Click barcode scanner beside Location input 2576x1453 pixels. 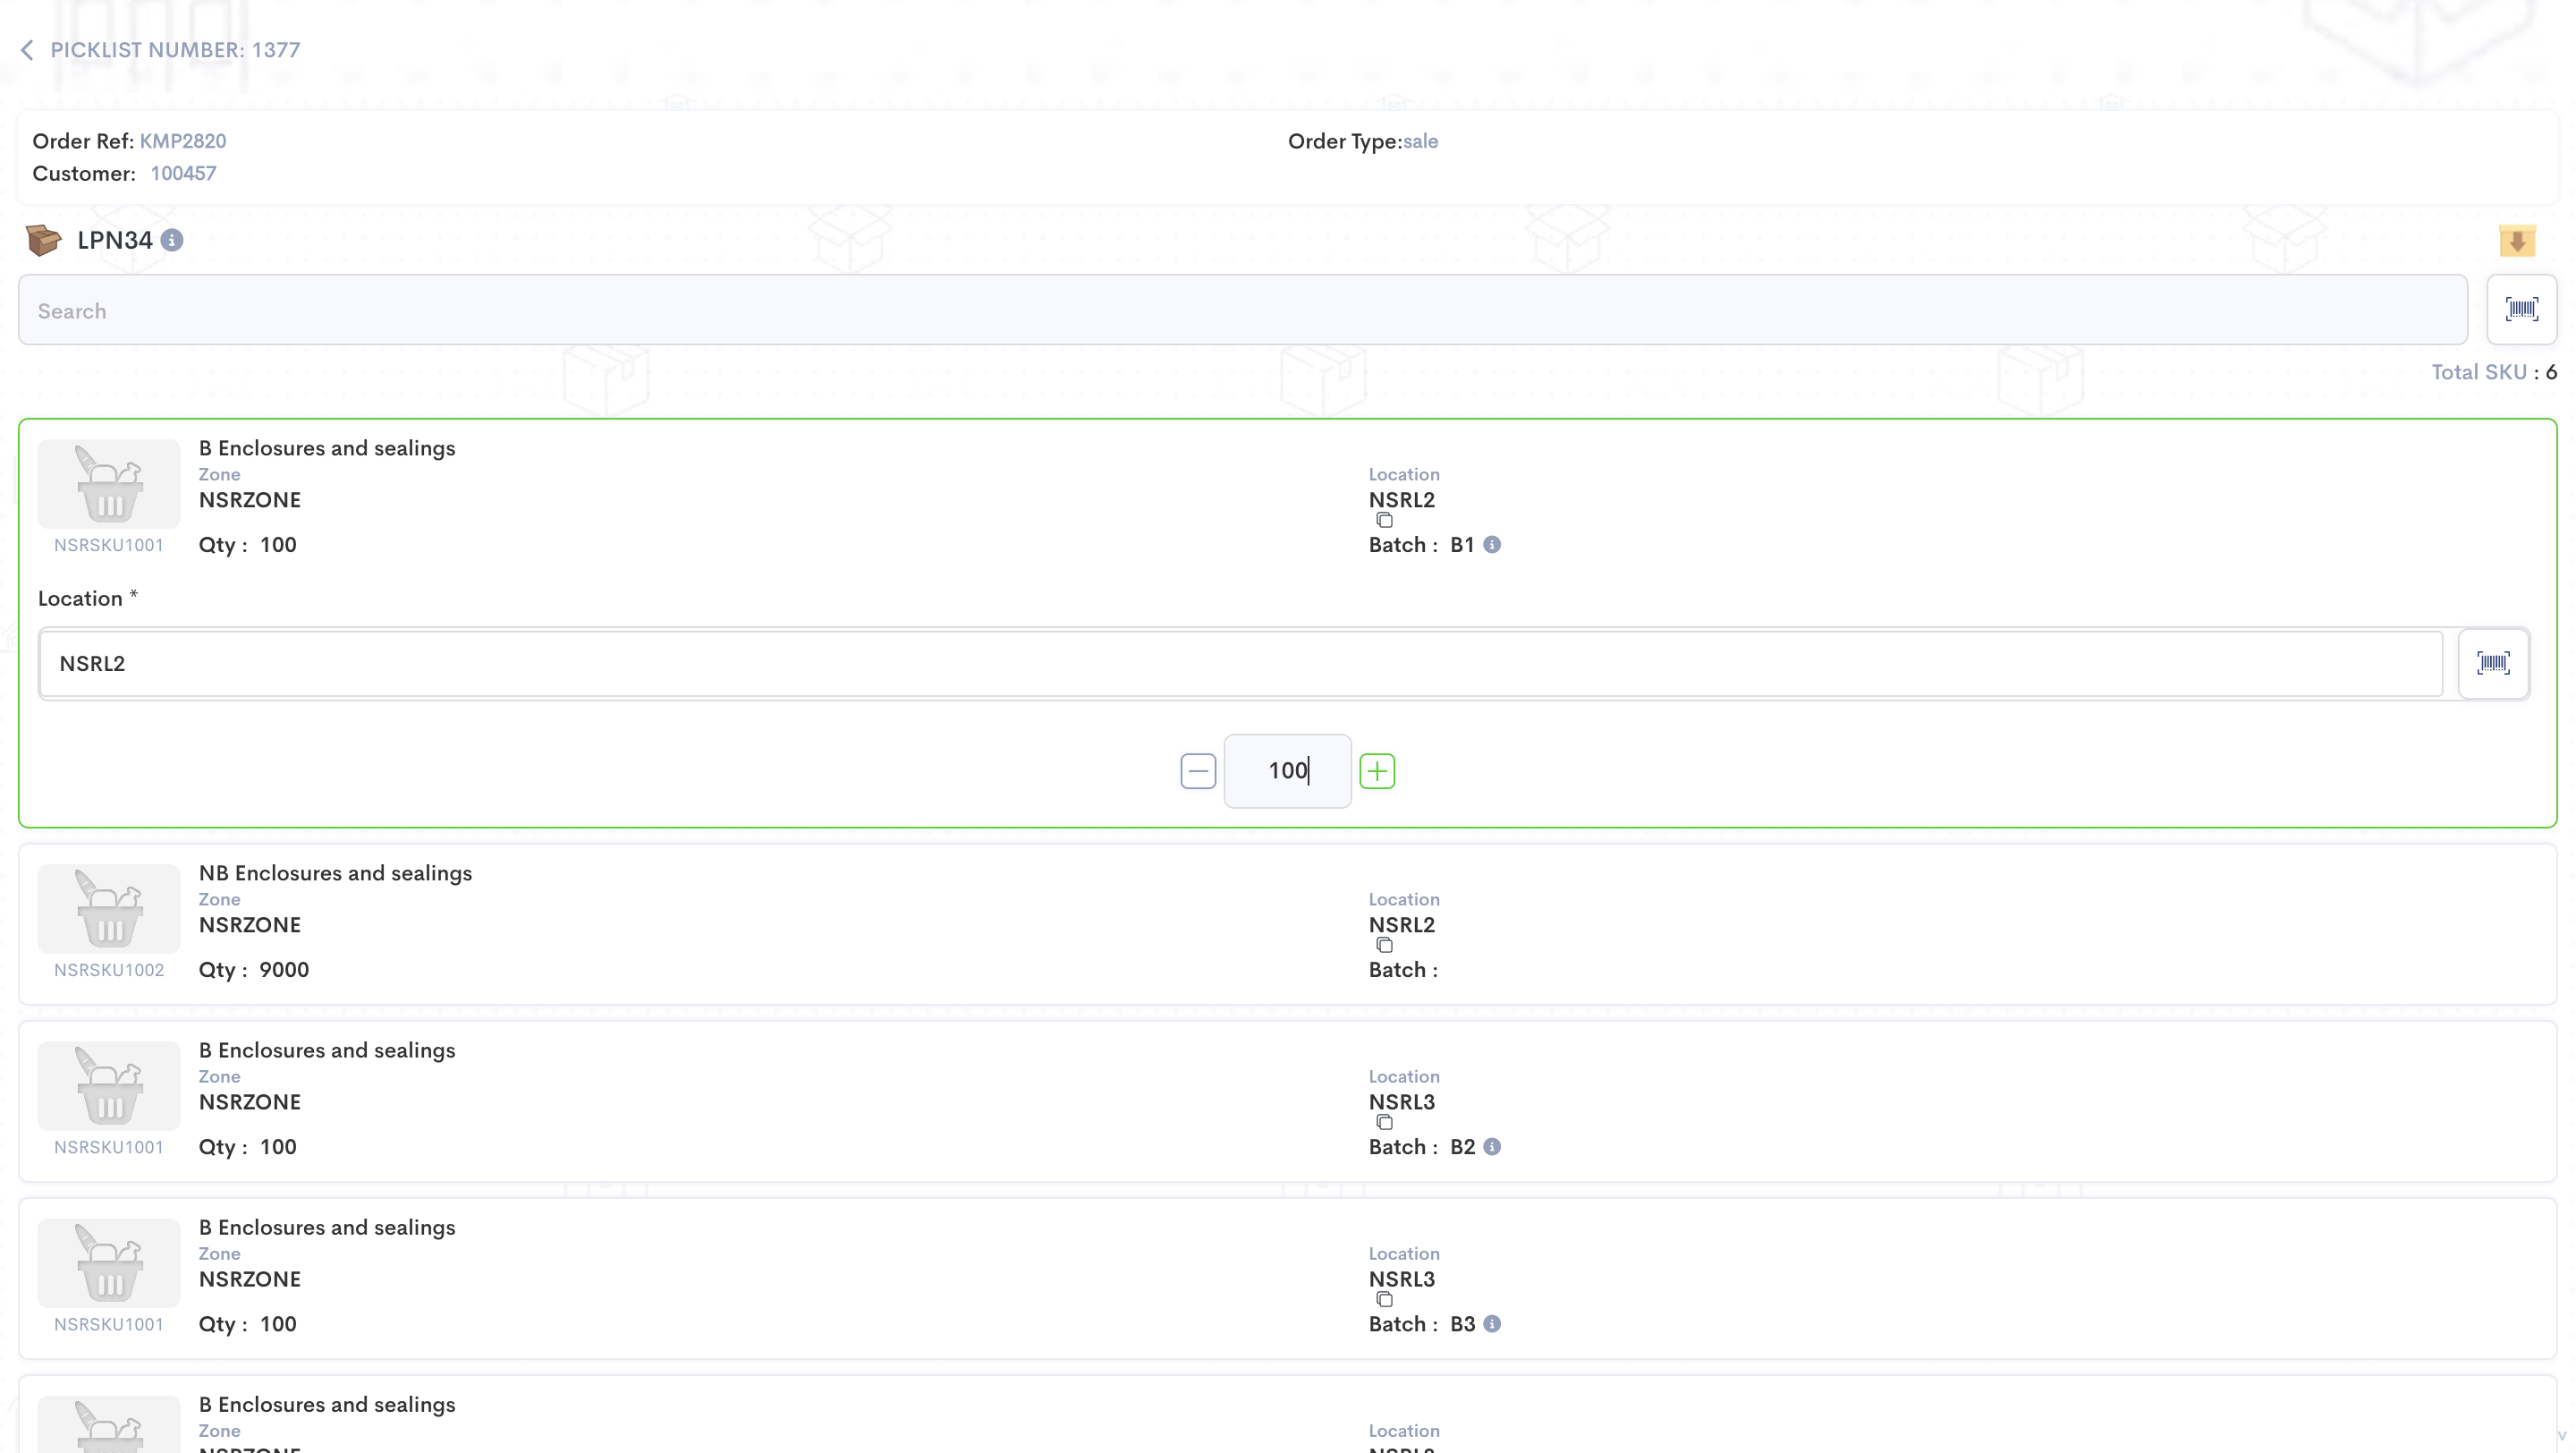point(2492,663)
